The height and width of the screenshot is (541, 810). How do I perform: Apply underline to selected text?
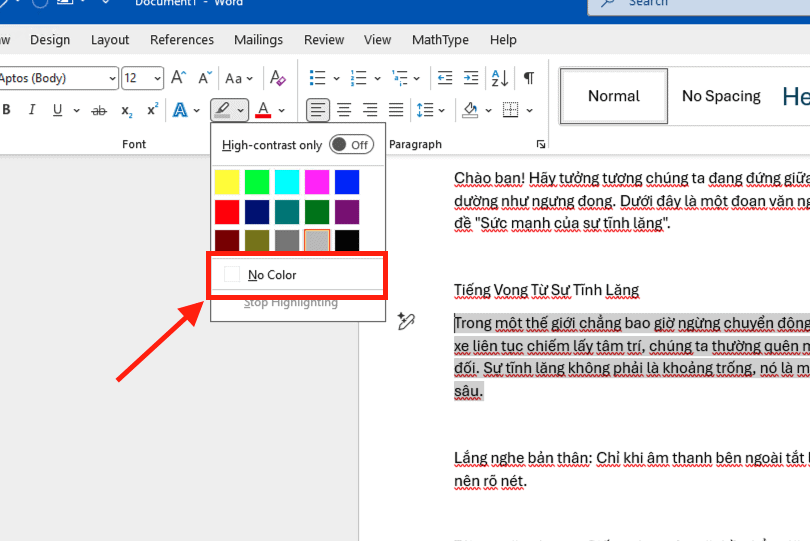pyautogui.click(x=57, y=110)
